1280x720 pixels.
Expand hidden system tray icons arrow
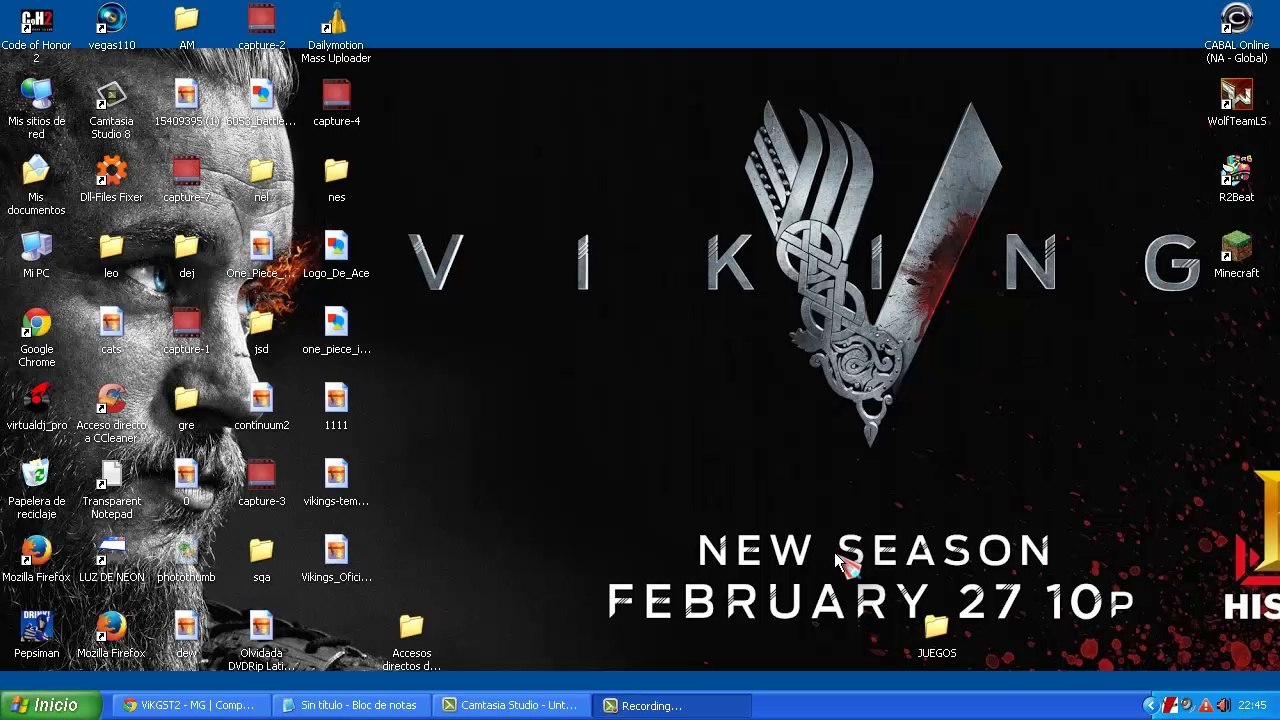click(x=1150, y=706)
